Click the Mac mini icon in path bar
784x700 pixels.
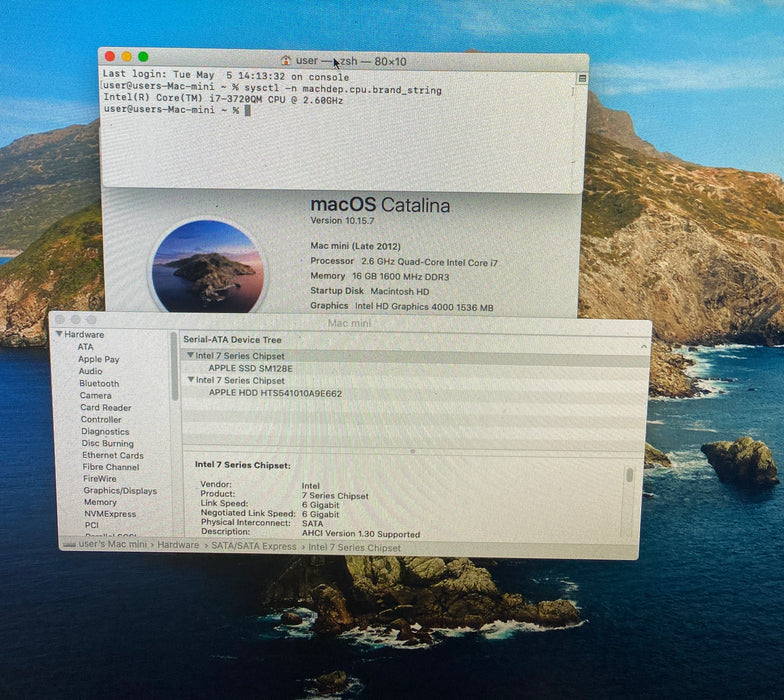point(70,544)
